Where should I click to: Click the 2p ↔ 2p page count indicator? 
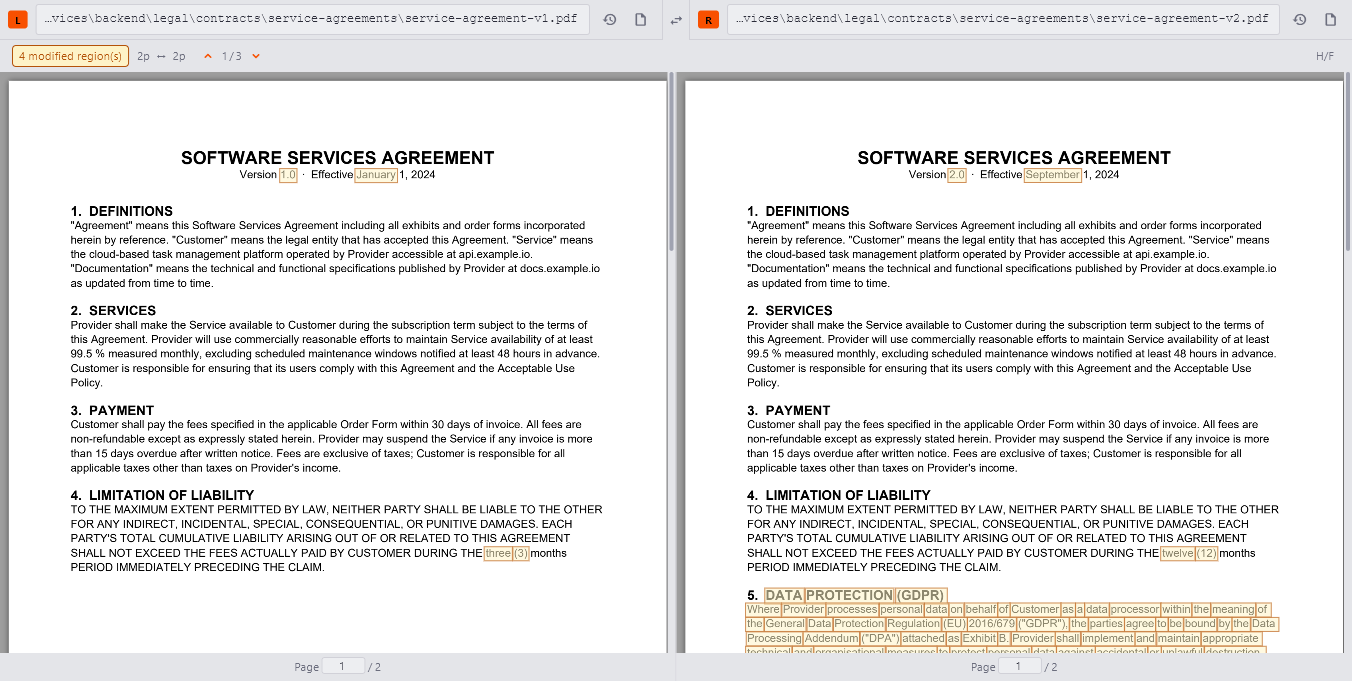click(161, 56)
